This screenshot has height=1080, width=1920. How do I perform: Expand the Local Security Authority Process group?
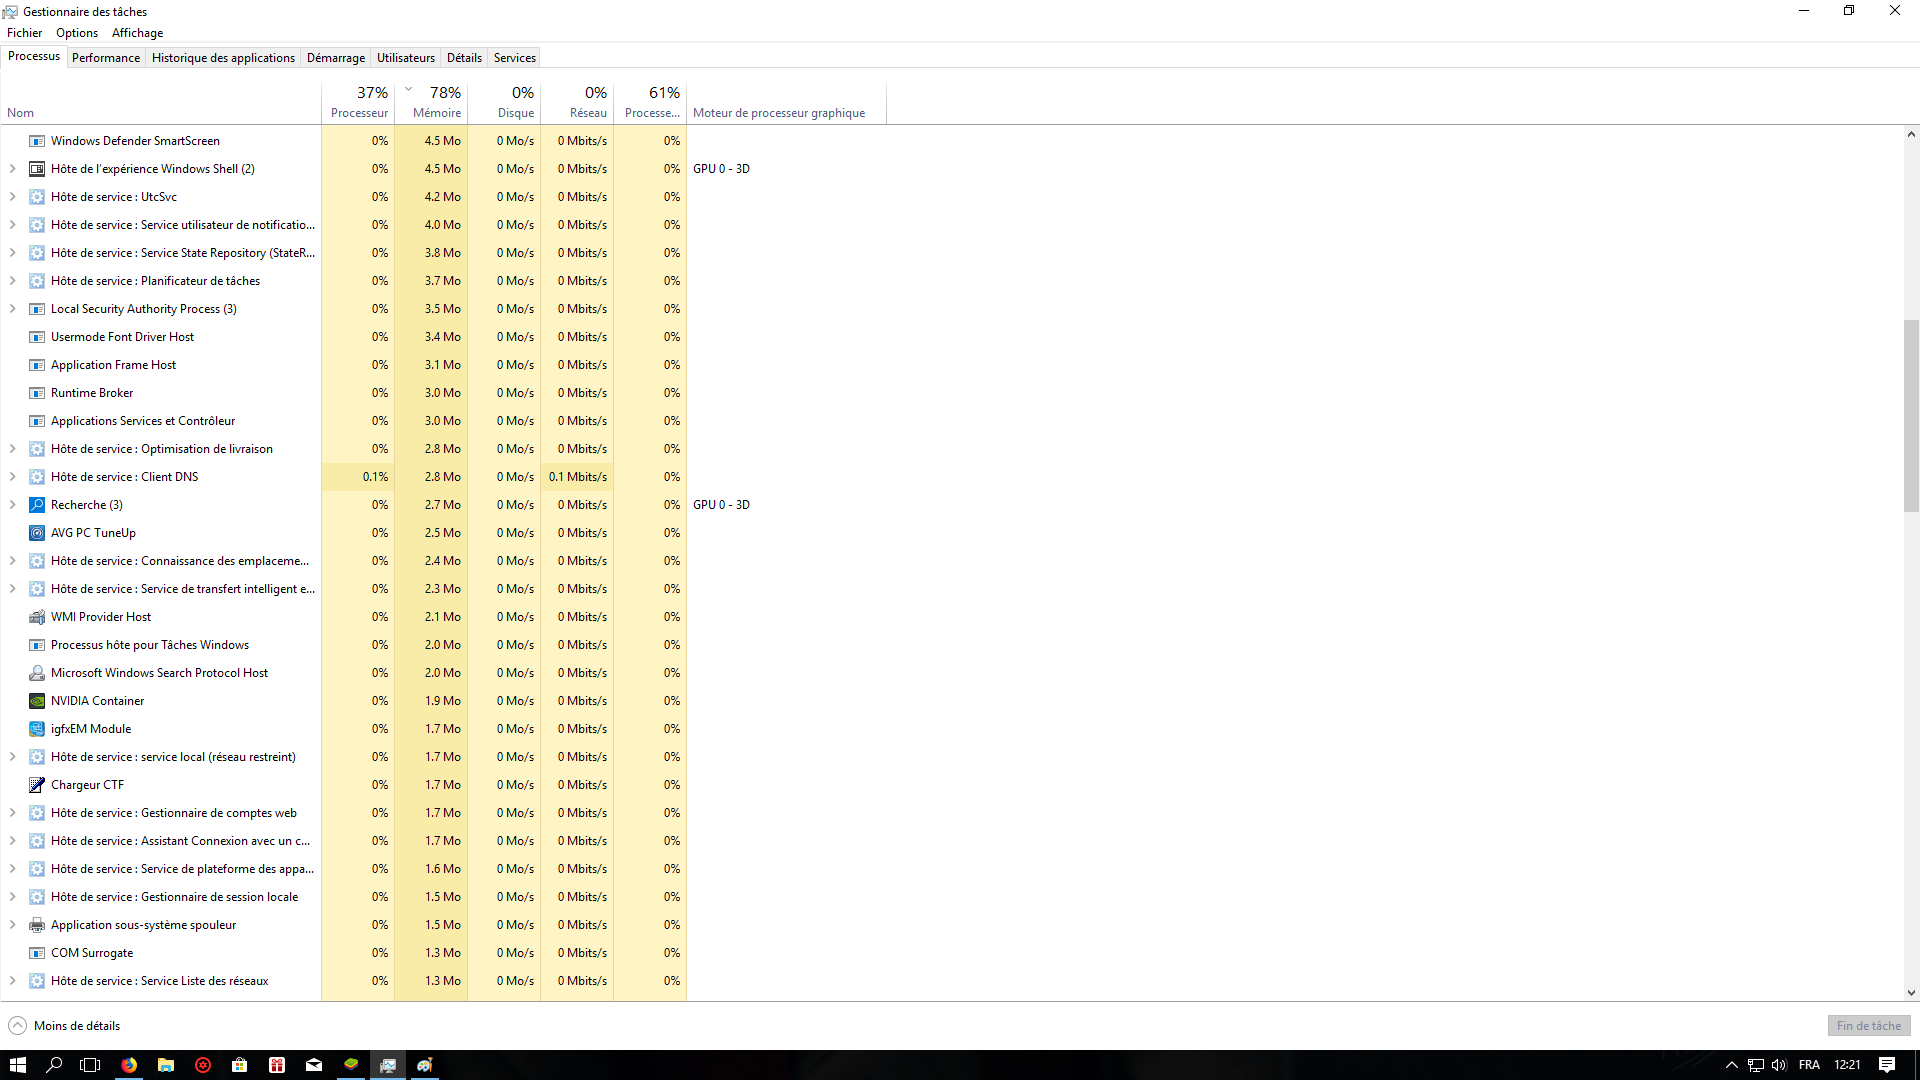pyautogui.click(x=13, y=309)
